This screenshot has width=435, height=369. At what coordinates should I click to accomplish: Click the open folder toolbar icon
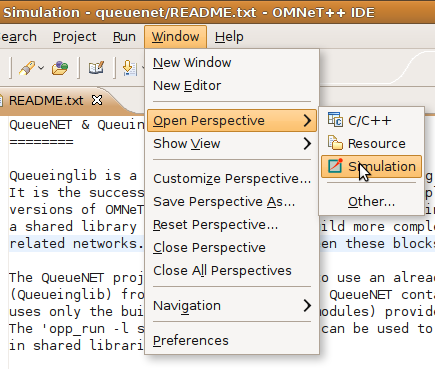click(x=60, y=68)
